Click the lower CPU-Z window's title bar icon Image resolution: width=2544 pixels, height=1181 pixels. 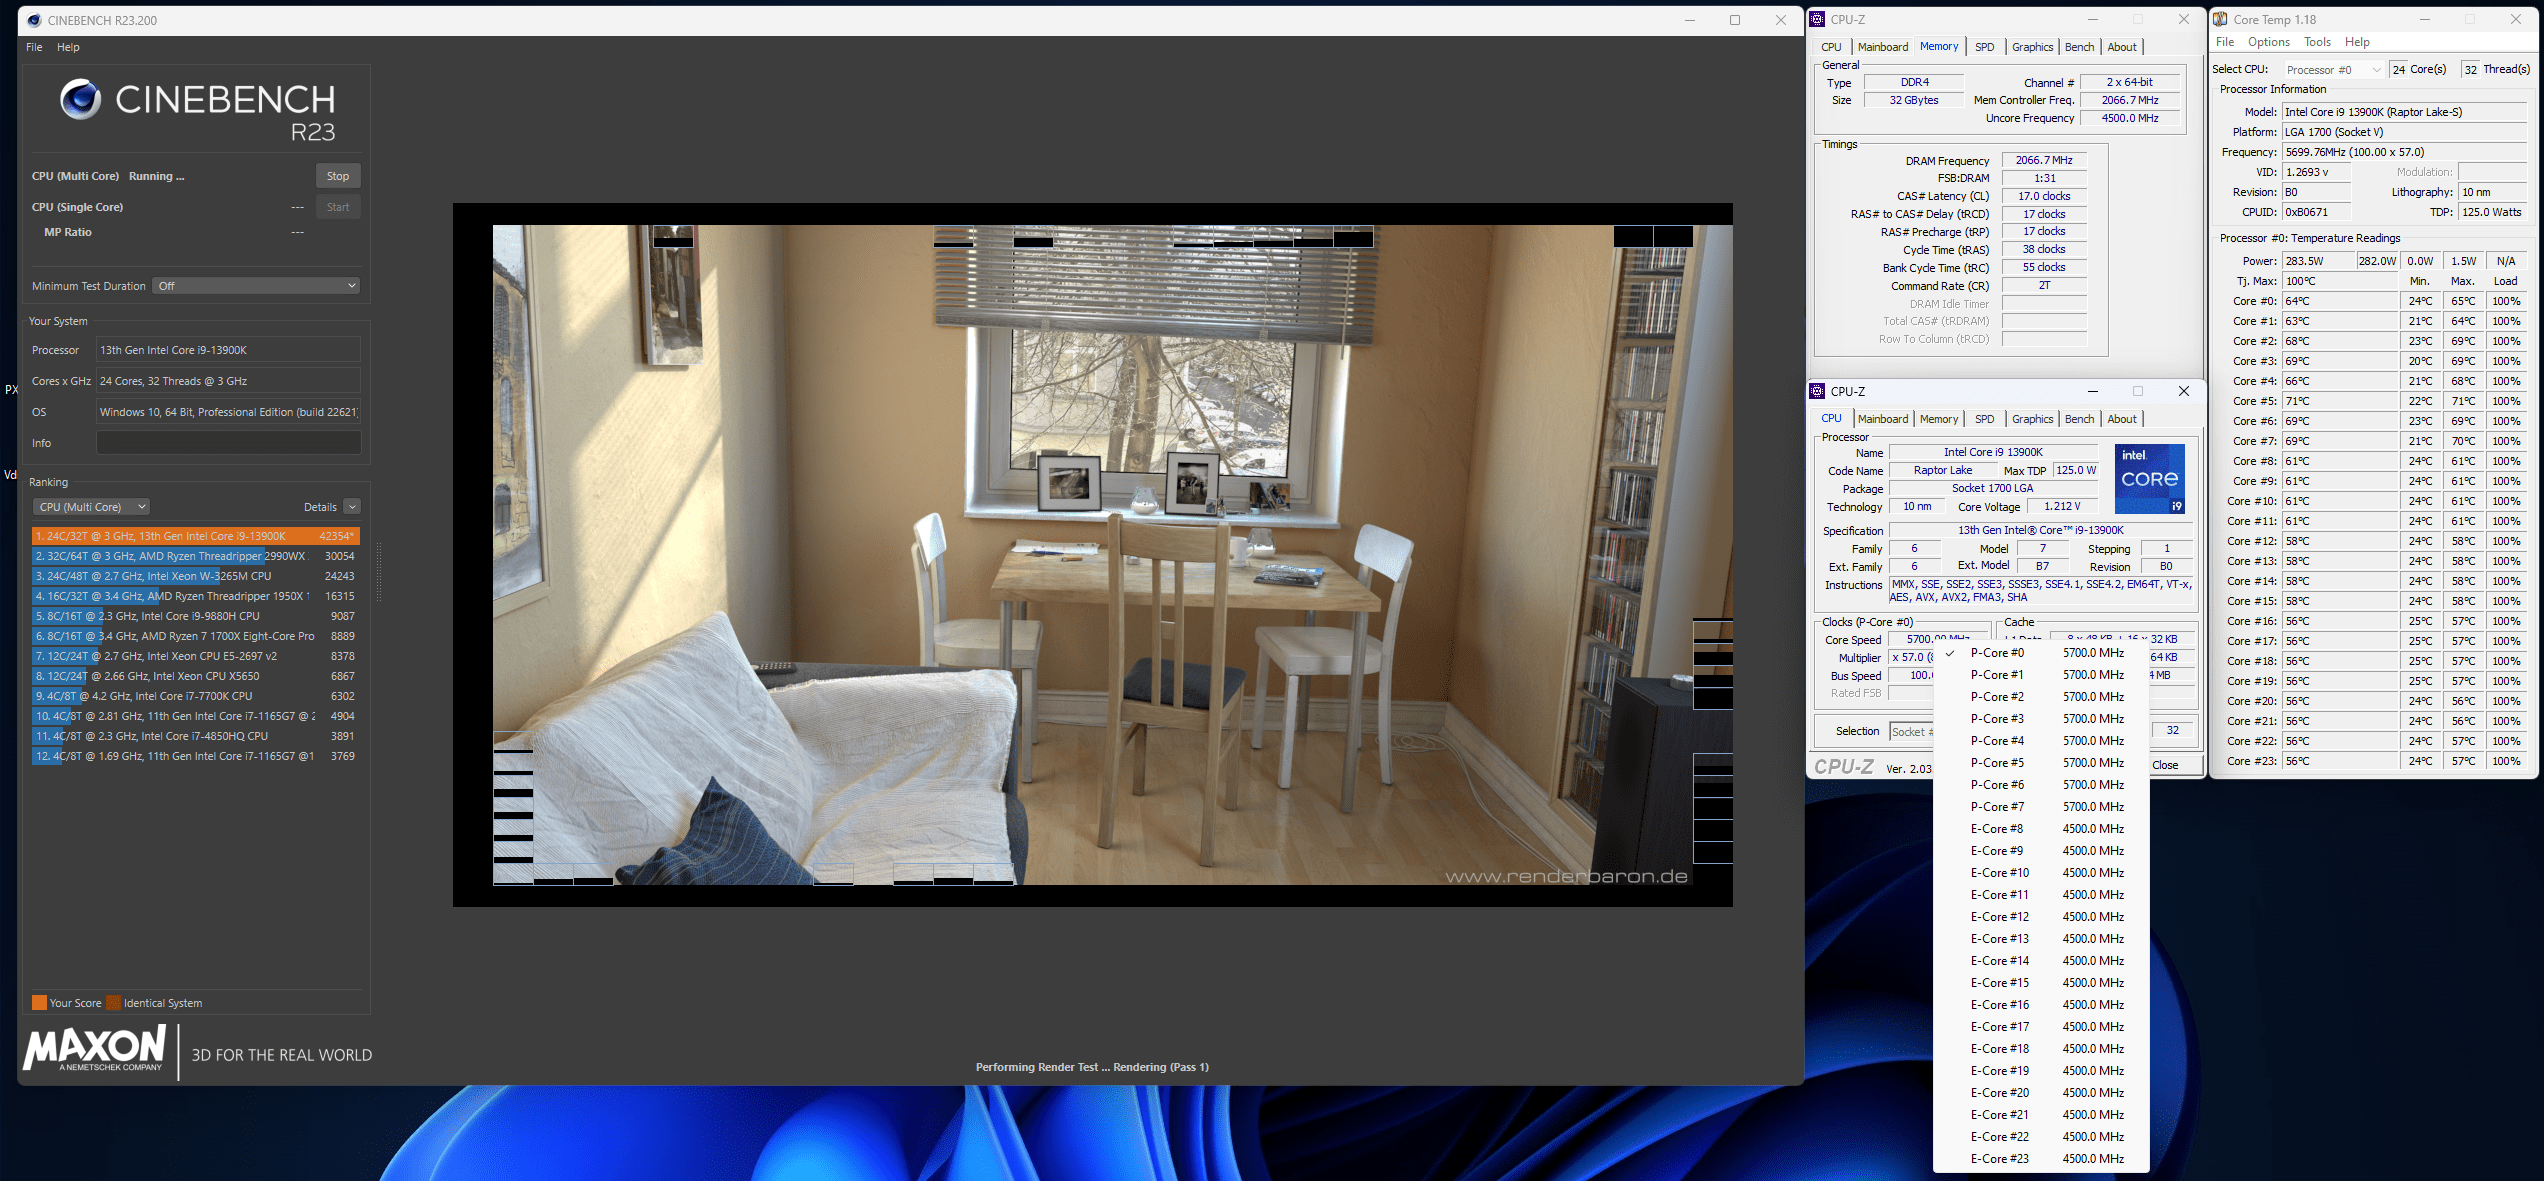(x=1818, y=391)
